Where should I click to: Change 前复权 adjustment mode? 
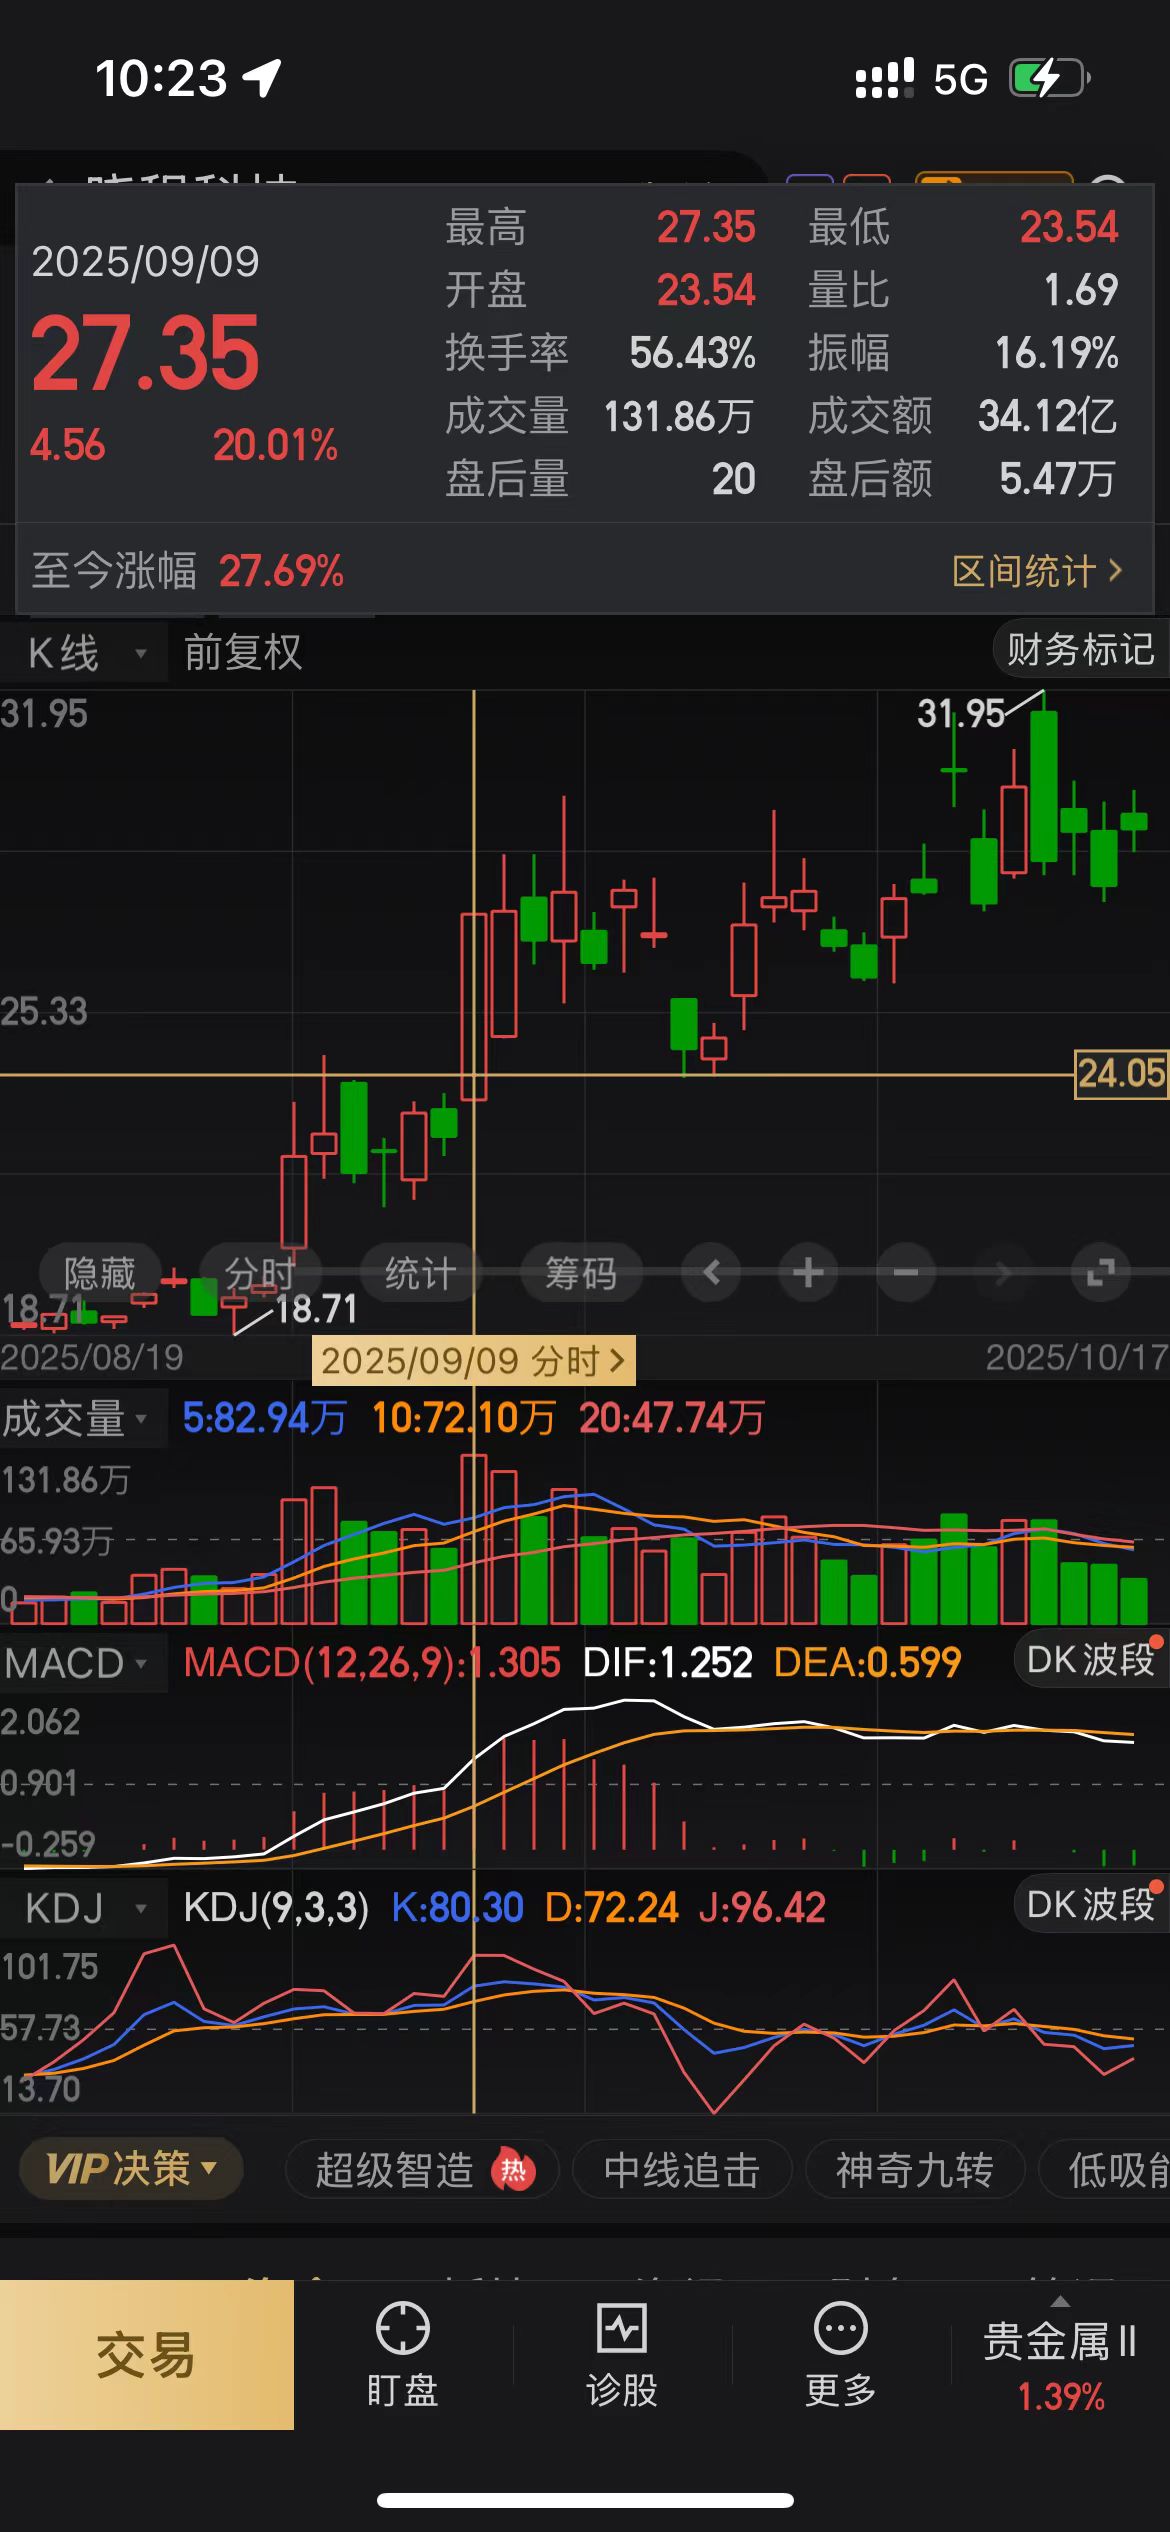pyautogui.click(x=243, y=653)
